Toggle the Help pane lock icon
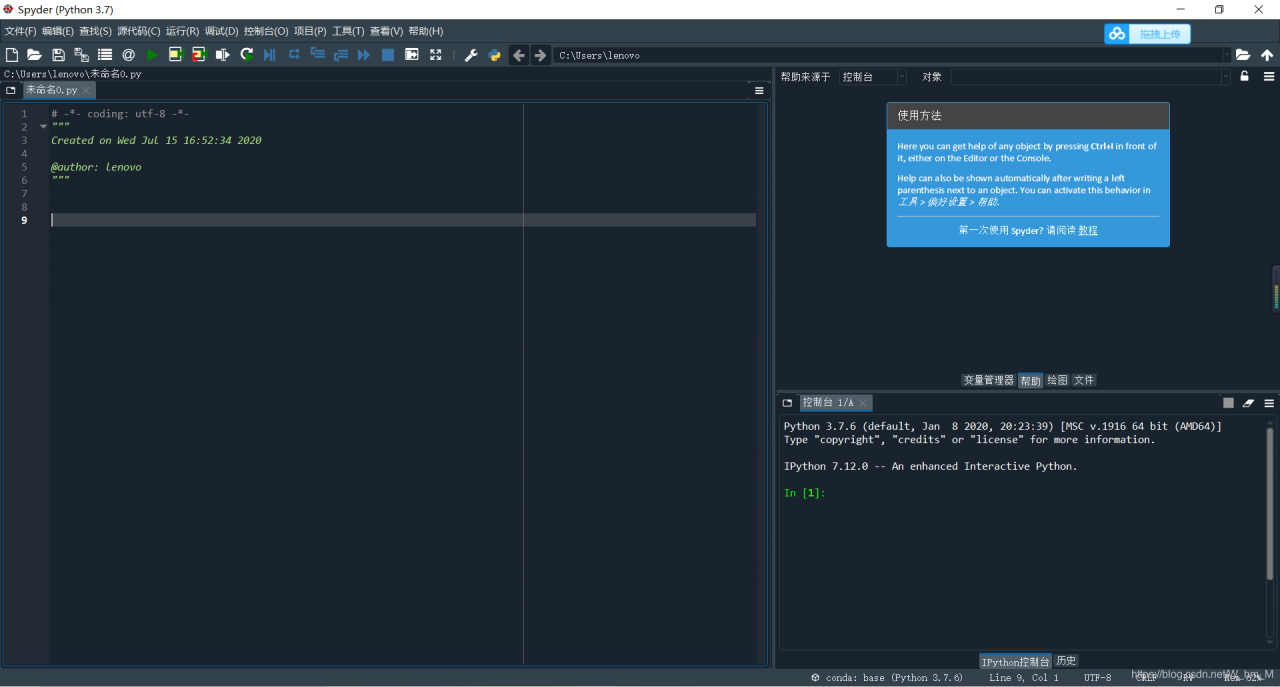This screenshot has width=1280, height=687. point(1244,76)
